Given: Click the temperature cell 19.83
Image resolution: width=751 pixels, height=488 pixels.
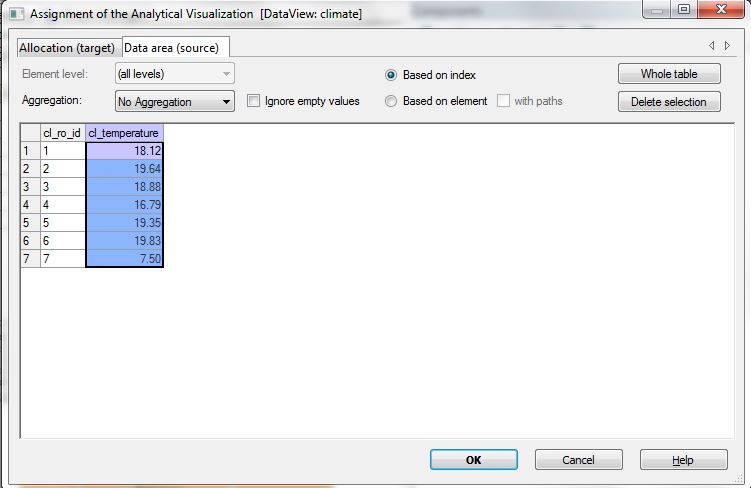Looking at the screenshot, I should [x=125, y=240].
